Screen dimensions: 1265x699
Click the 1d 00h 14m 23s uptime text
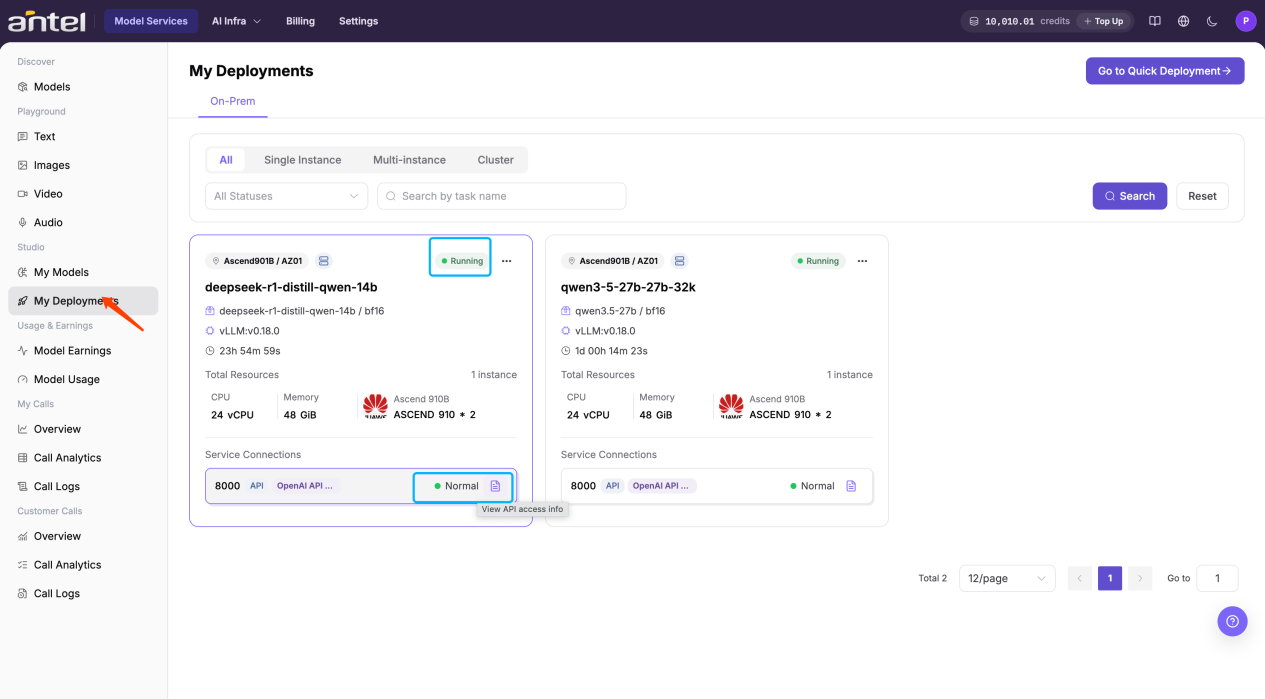coord(611,351)
